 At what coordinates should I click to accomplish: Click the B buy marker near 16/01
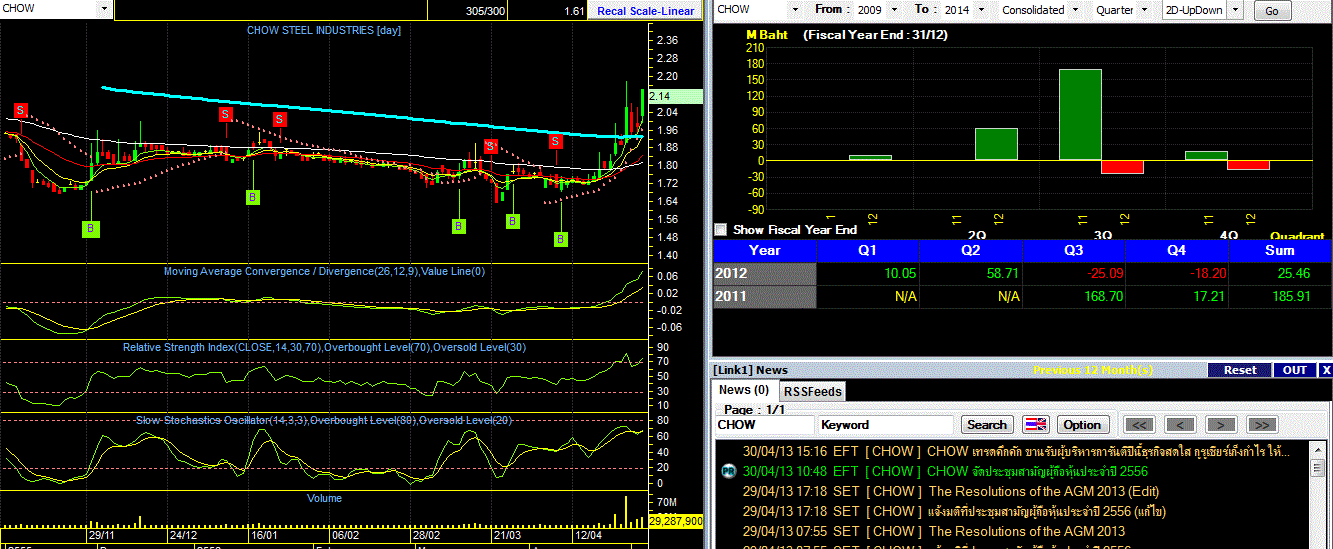point(253,197)
